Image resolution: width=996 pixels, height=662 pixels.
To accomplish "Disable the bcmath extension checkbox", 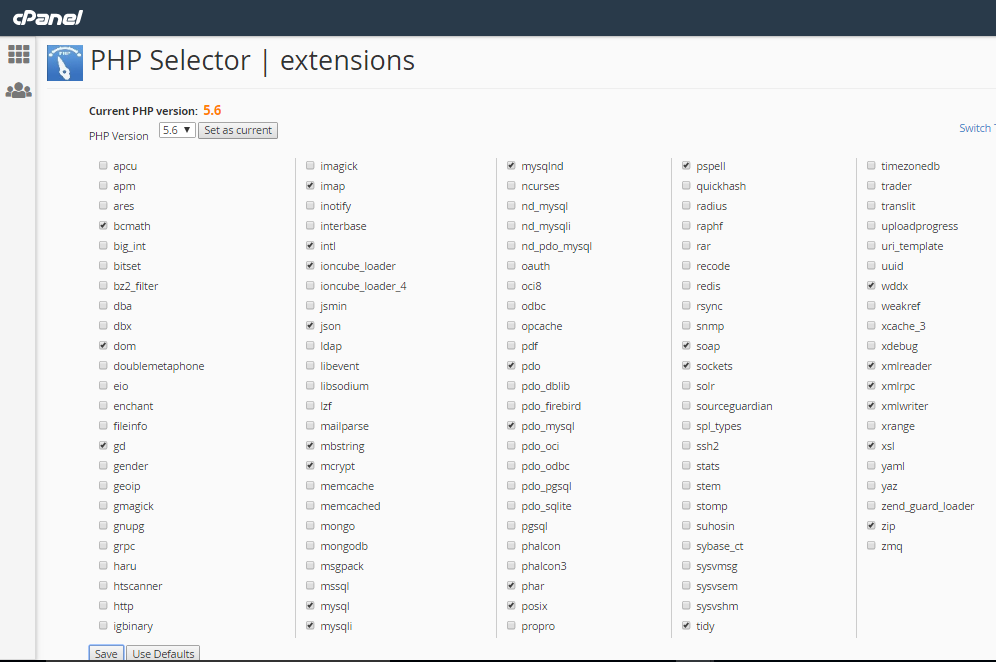I will [x=104, y=226].
